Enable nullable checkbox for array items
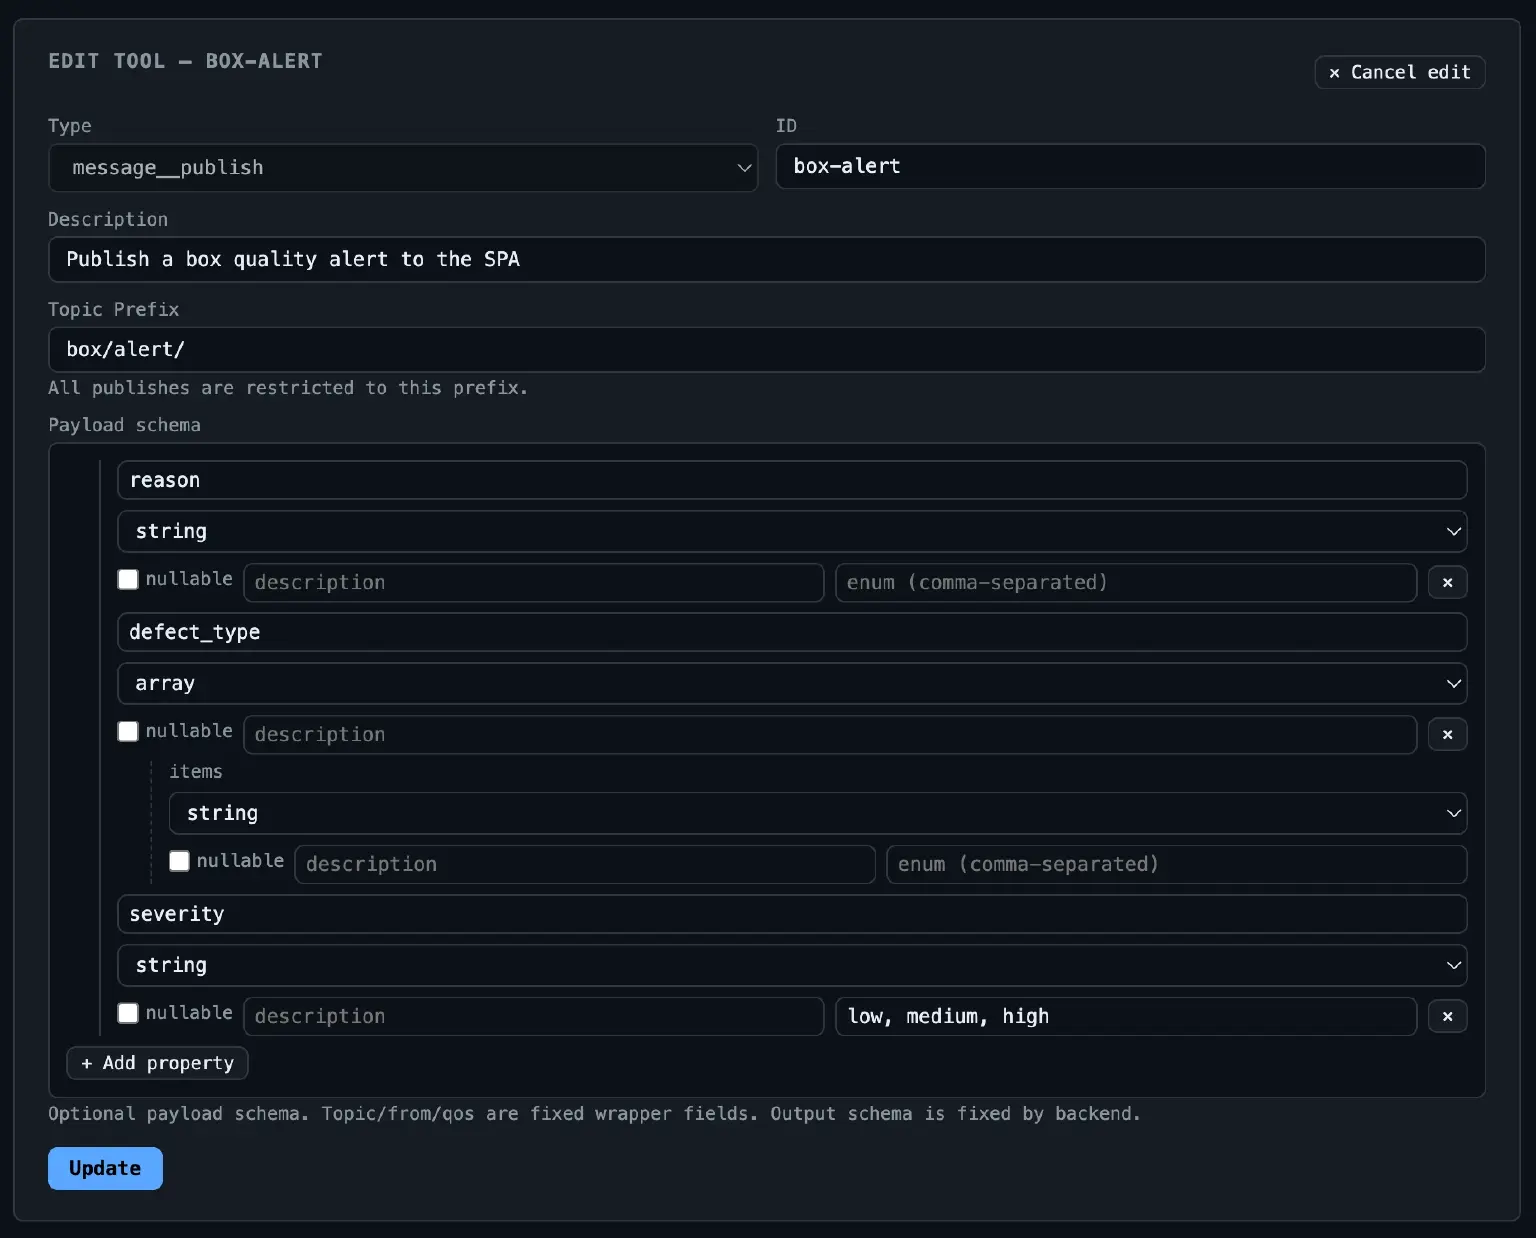Screen dimensions: 1536x1238 (179, 861)
